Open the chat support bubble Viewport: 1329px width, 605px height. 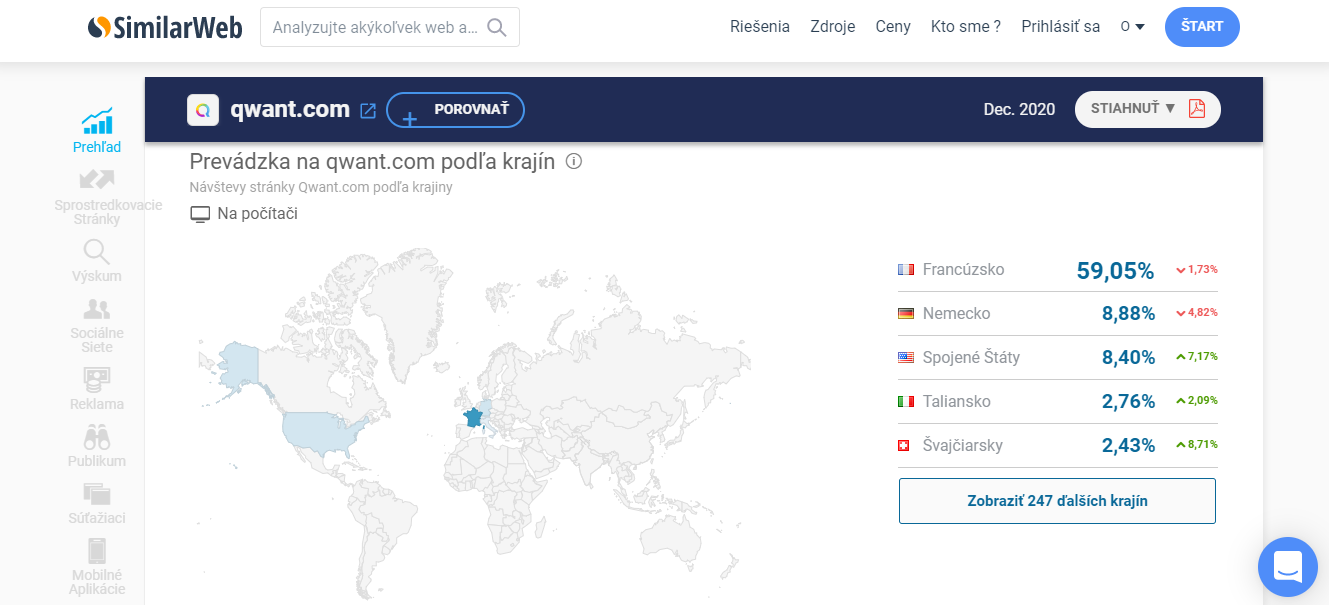click(1288, 567)
